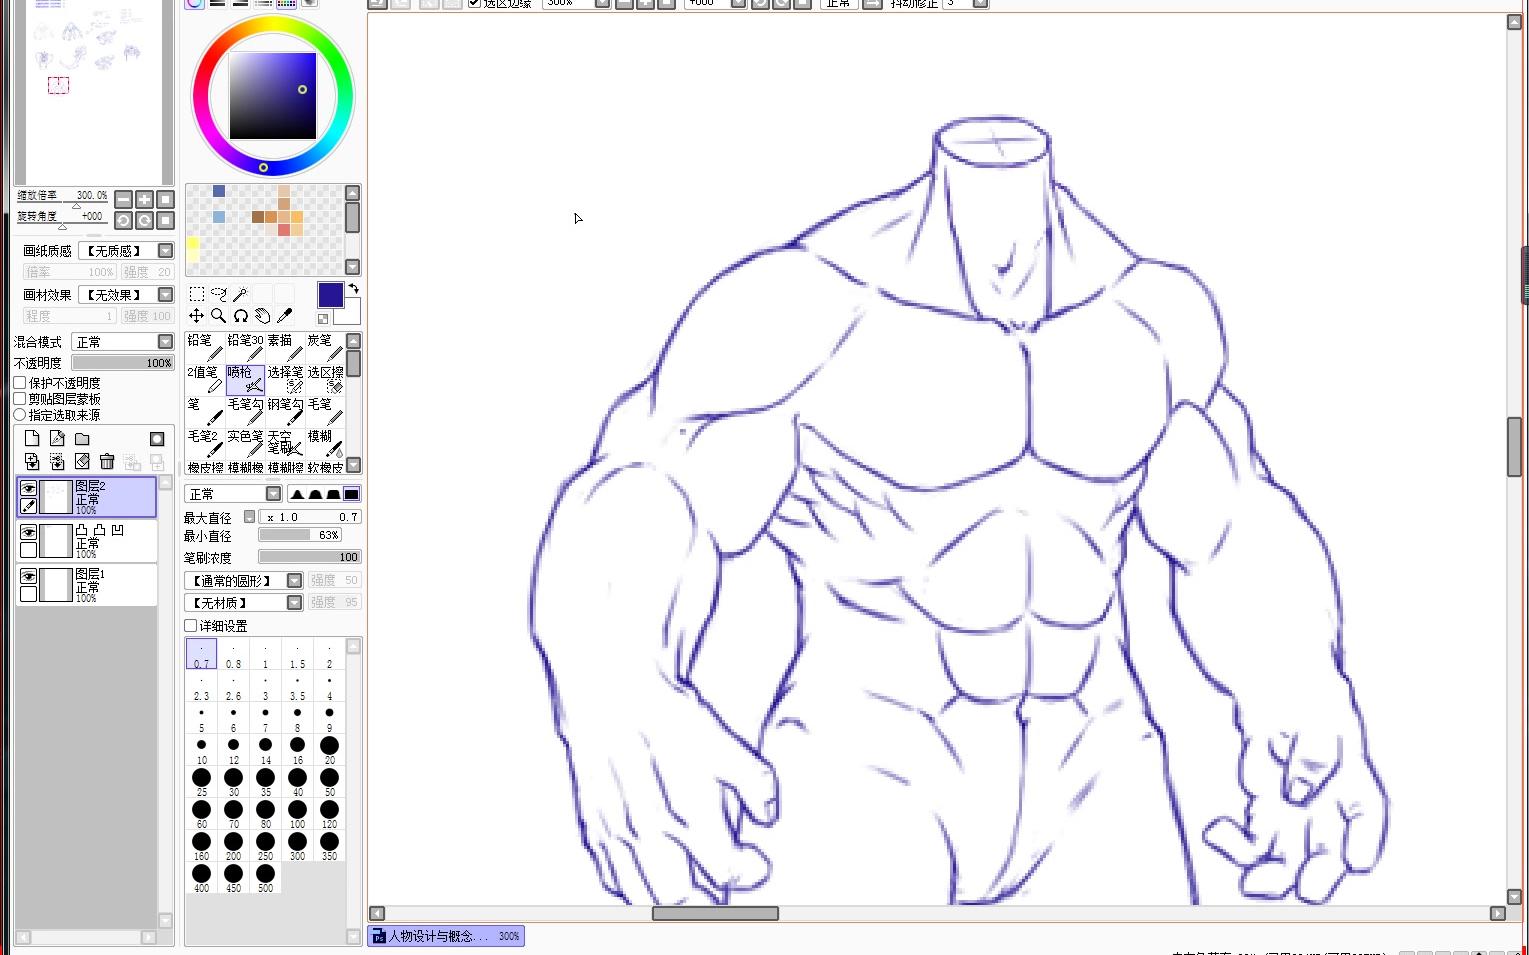Adjust the 不透明度 opacity slider
The height and width of the screenshot is (955, 1529).
click(122, 363)
